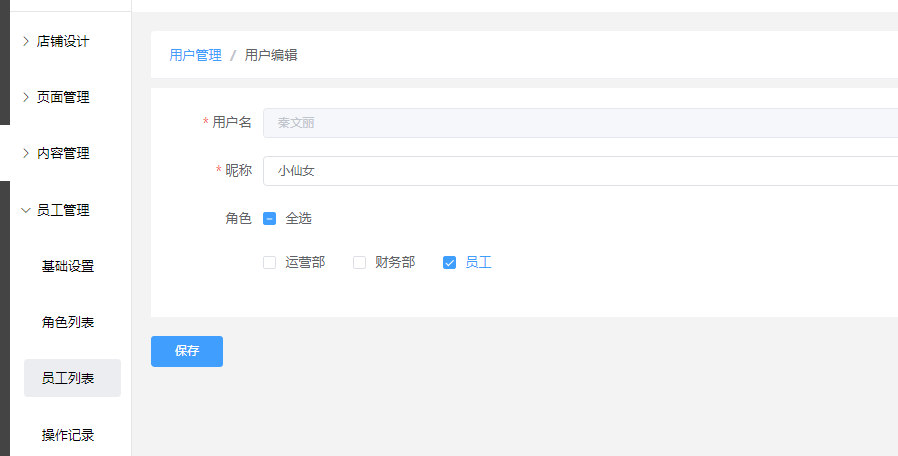The width and height of the screenshot is (898, 456).
Task: Focus the 昵称 input with 小仙女
Action: tap(580, 171)
